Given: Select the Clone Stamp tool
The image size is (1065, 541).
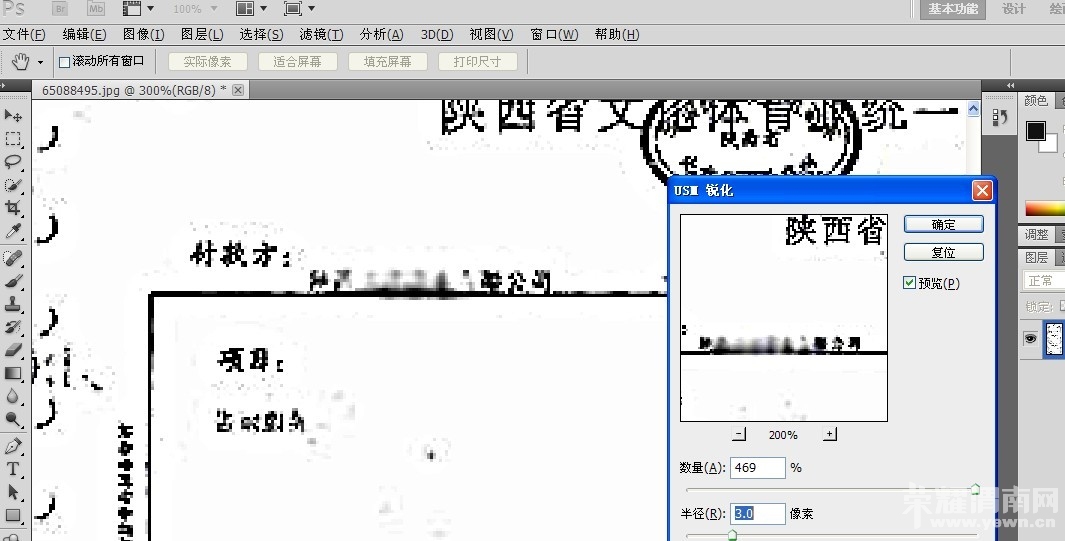Looking at the screenshot, I should point(14,304).
